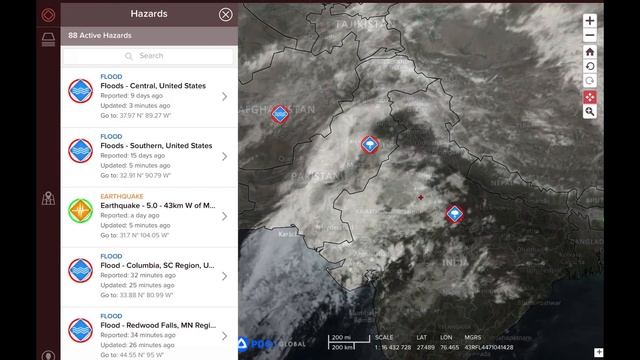Image resolution: width=640 pixels, height=360 pixels.
Task: Expand Floods - Central, United States chevron
Action: (x=224, y=96)
